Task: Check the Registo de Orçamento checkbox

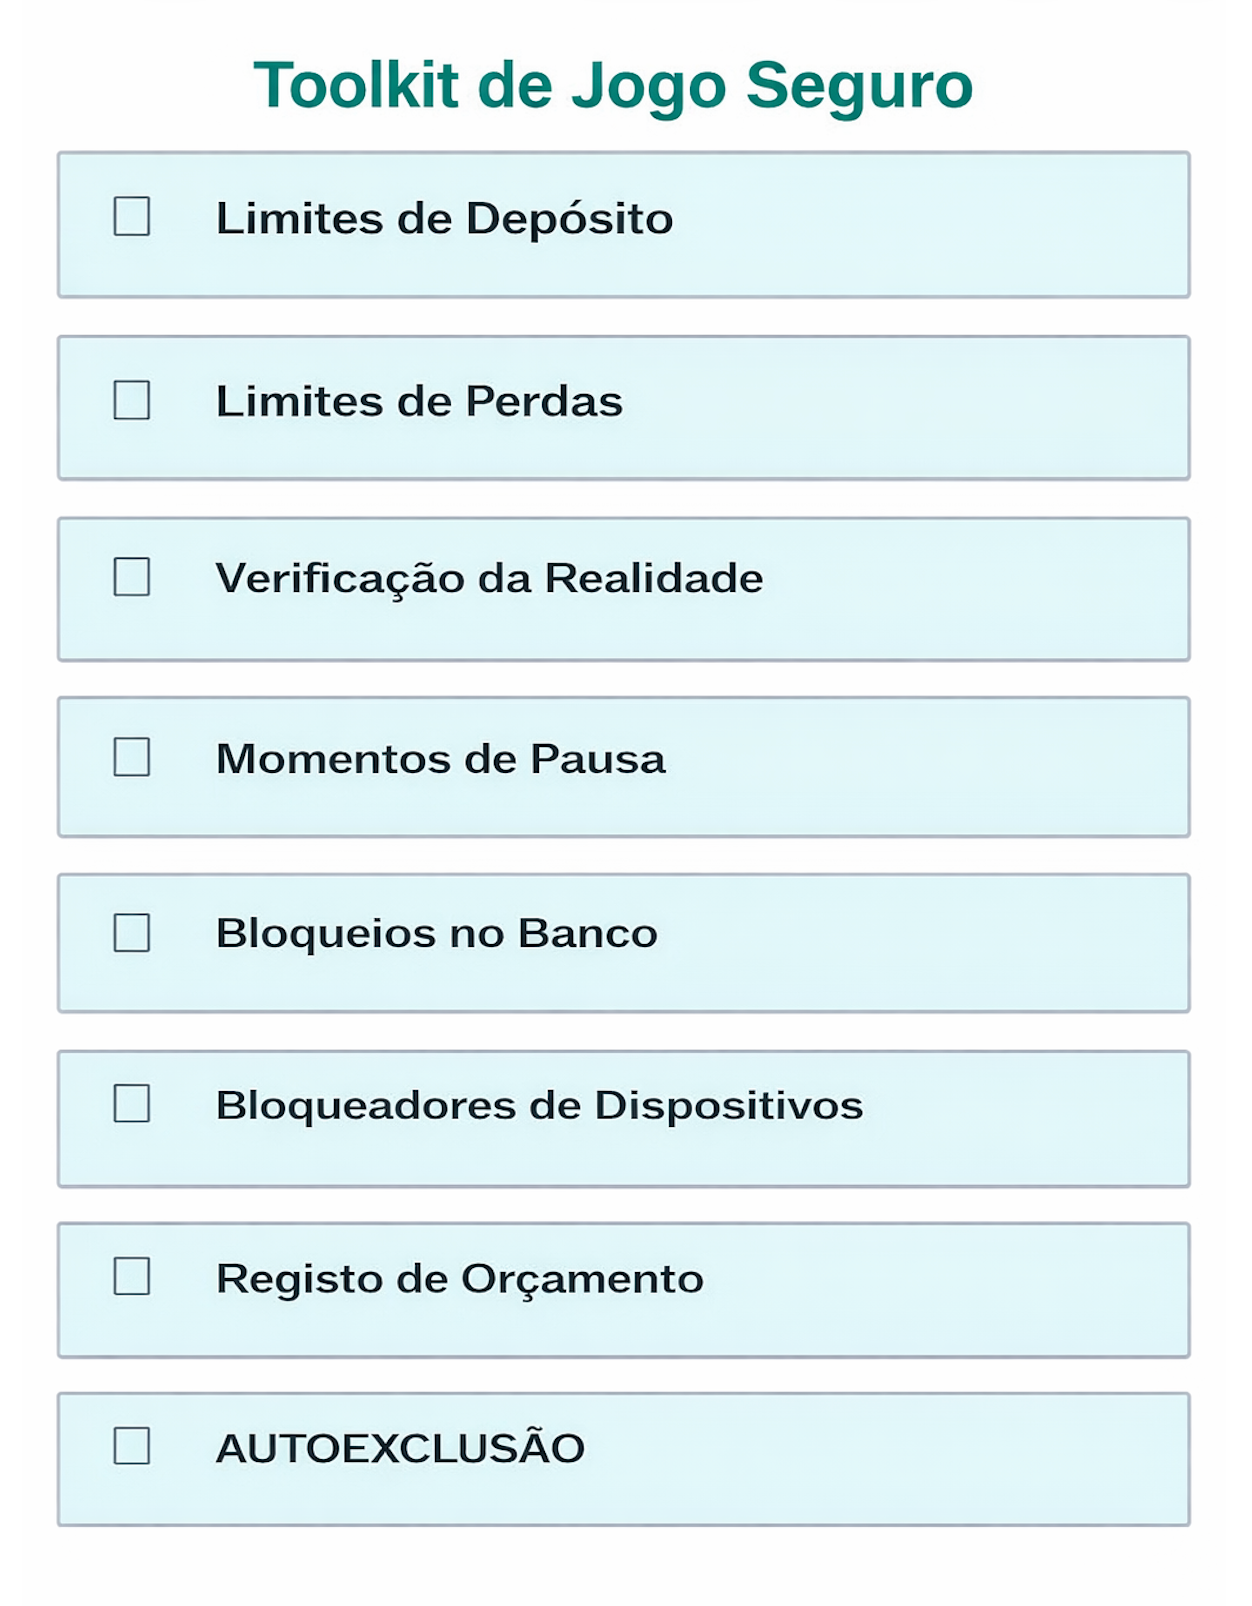Action: coord(132,1277)
